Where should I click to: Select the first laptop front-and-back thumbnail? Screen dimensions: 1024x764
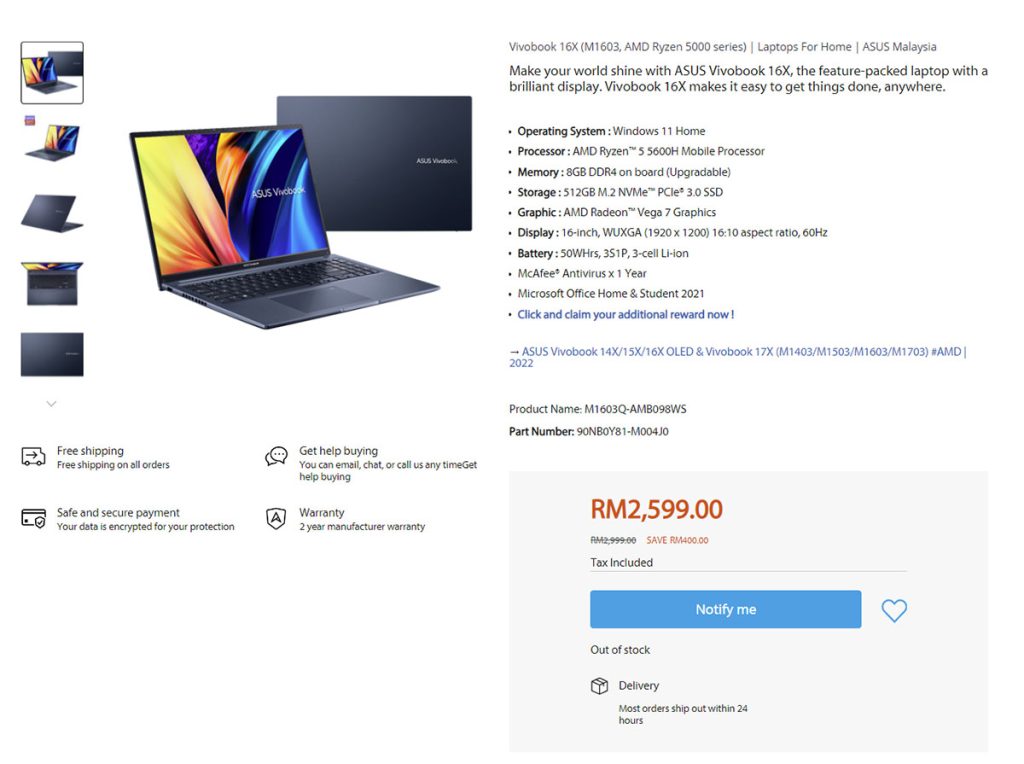[x=52, y=72]
